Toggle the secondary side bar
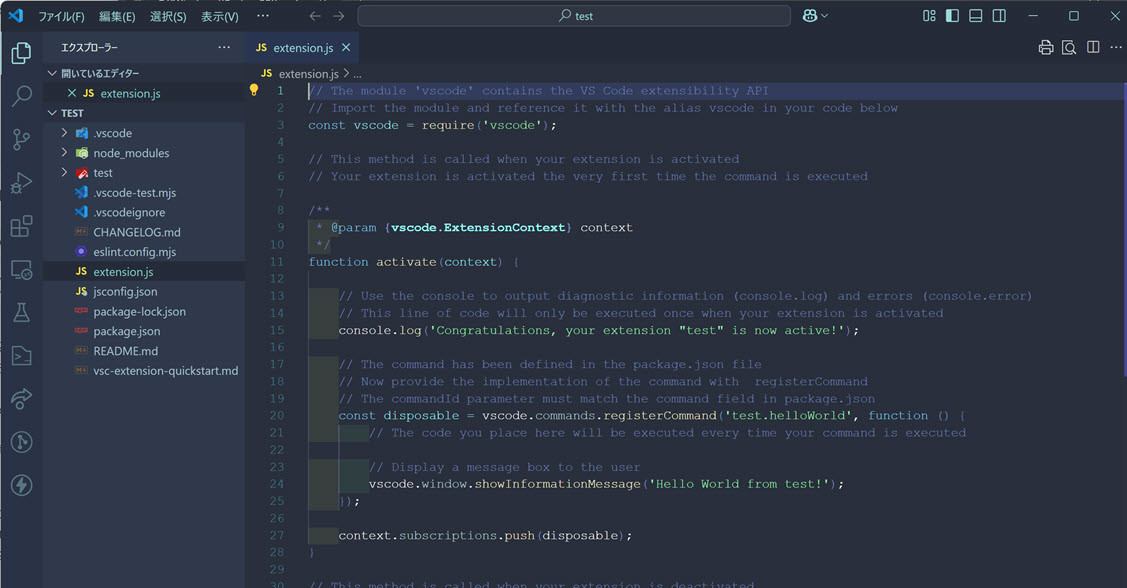The height and width of the screenshot is (588, 1127). pos(997,15)
